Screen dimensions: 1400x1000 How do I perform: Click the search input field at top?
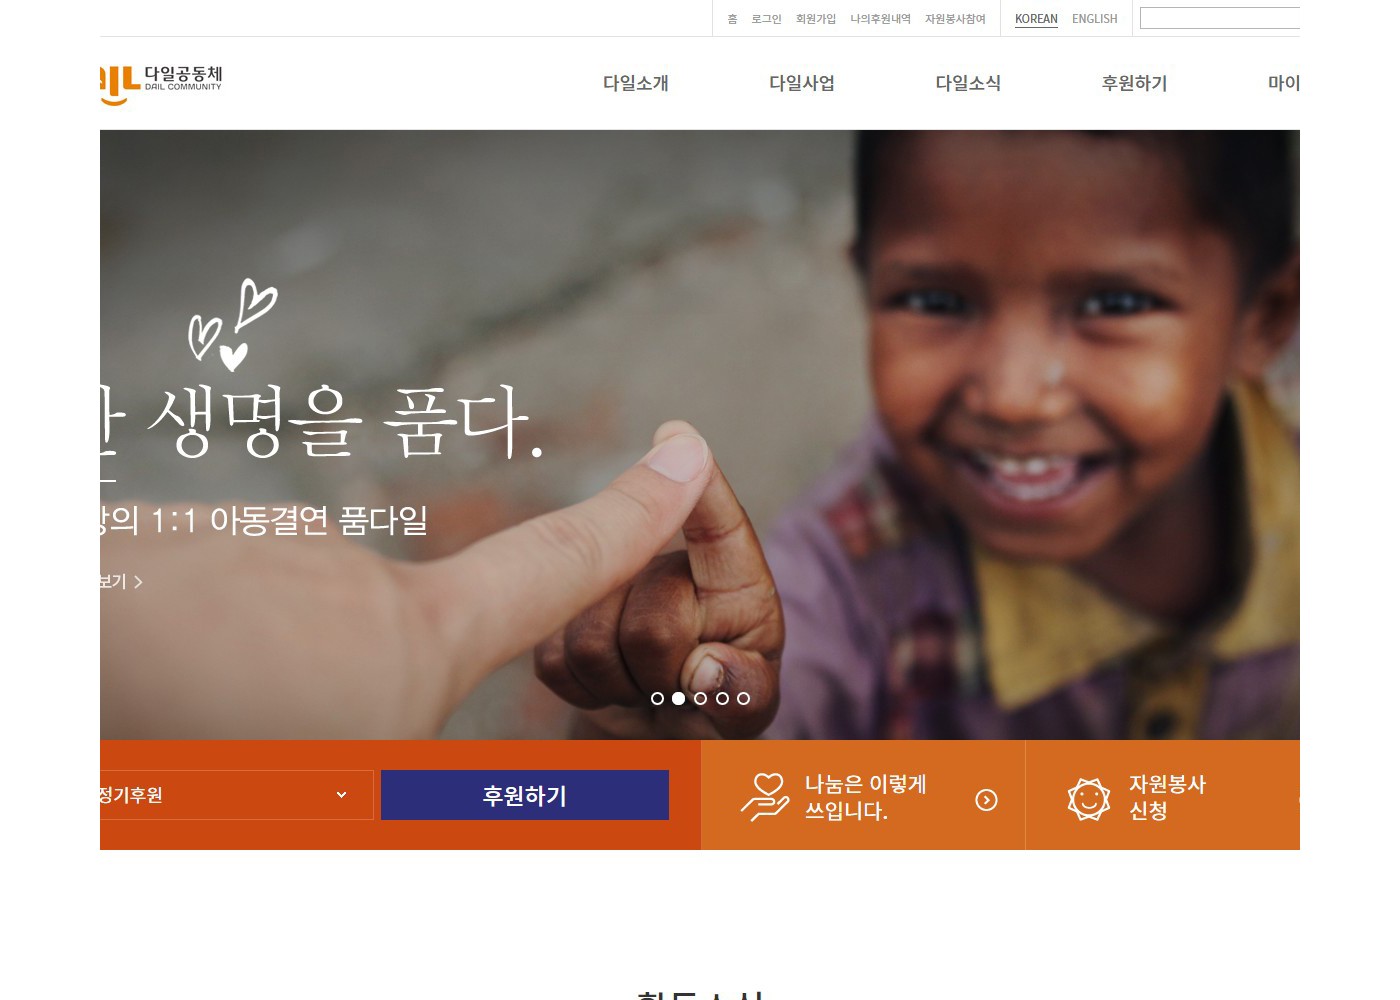tap(1220, 18)
